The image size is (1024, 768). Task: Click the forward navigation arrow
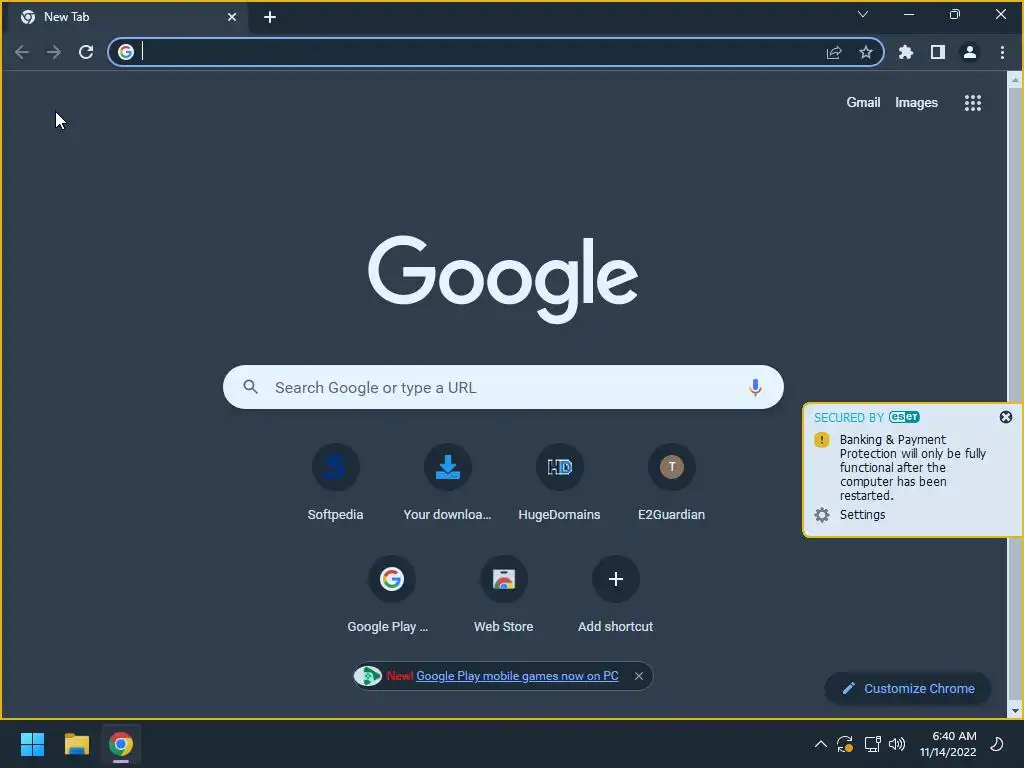[x=54, y=52]
